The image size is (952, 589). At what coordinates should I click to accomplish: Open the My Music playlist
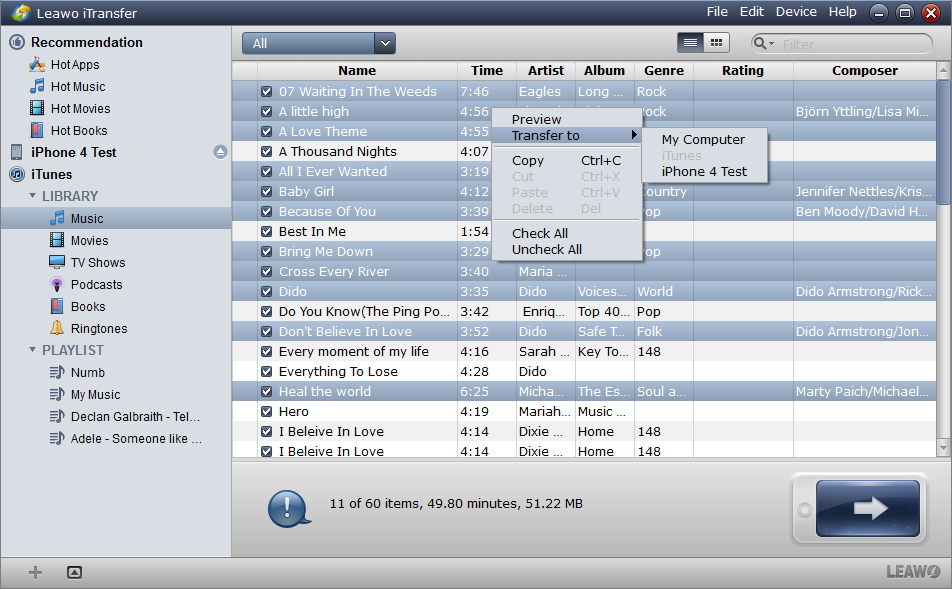95,394
